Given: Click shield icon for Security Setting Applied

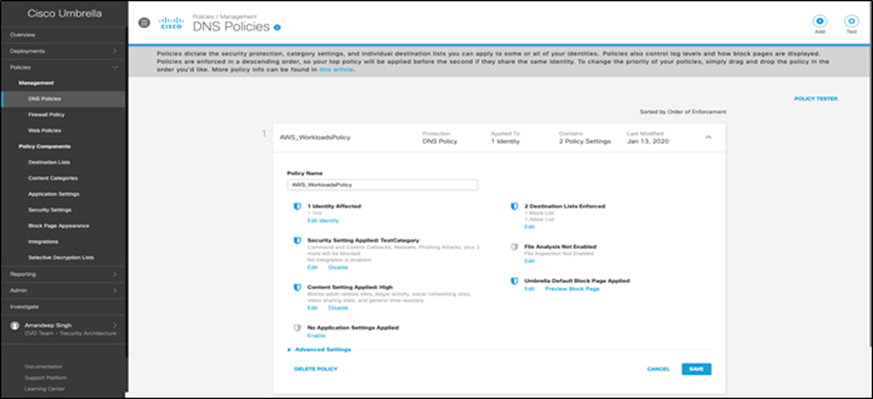Looking at the screenshot, I should (297, 241).
